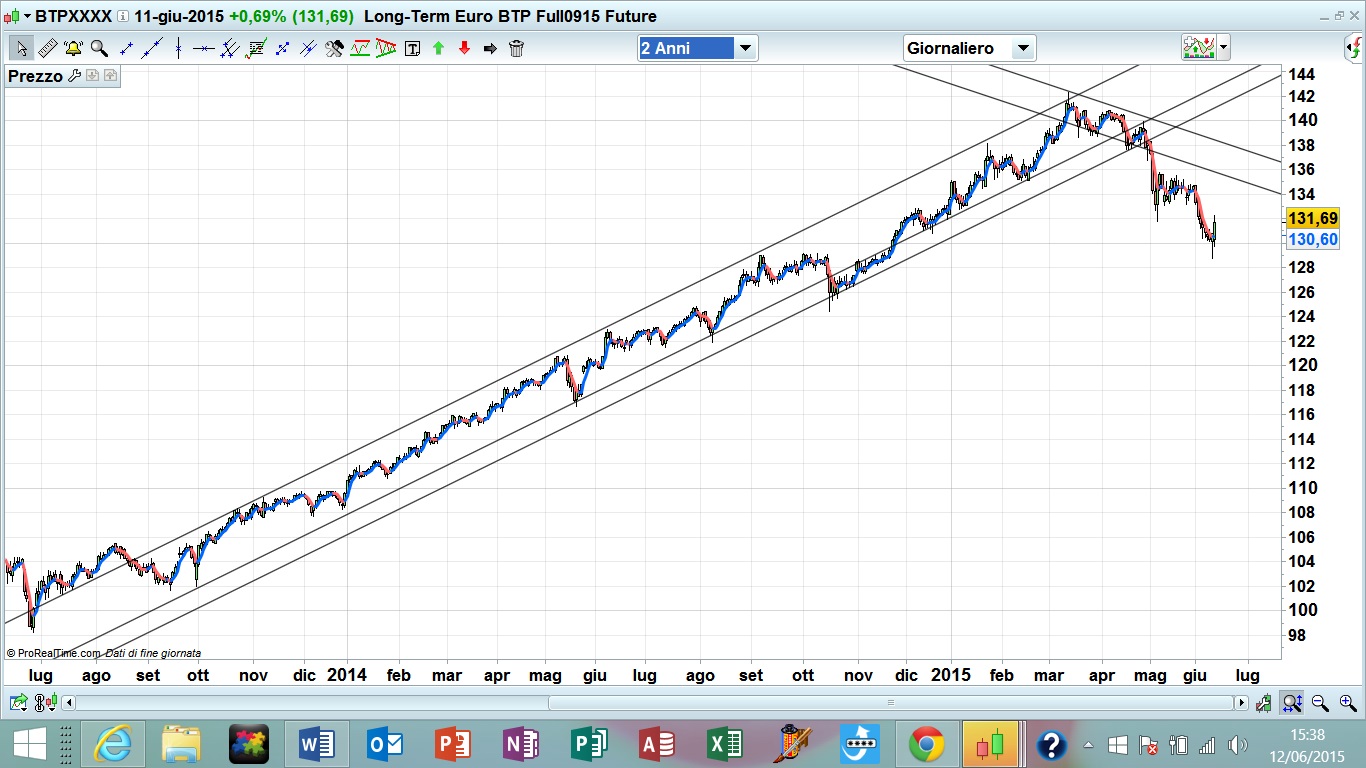This screenshot has width=1366, height=768.
Task: Select the parallel channel lines tool
Action: (x=230, y=48)
